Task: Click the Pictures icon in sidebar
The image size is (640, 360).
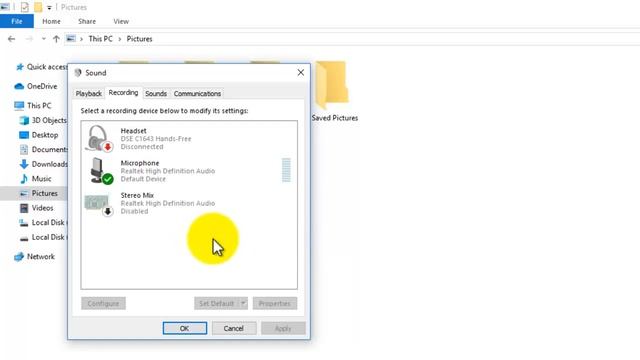Action: click(24, 193)
